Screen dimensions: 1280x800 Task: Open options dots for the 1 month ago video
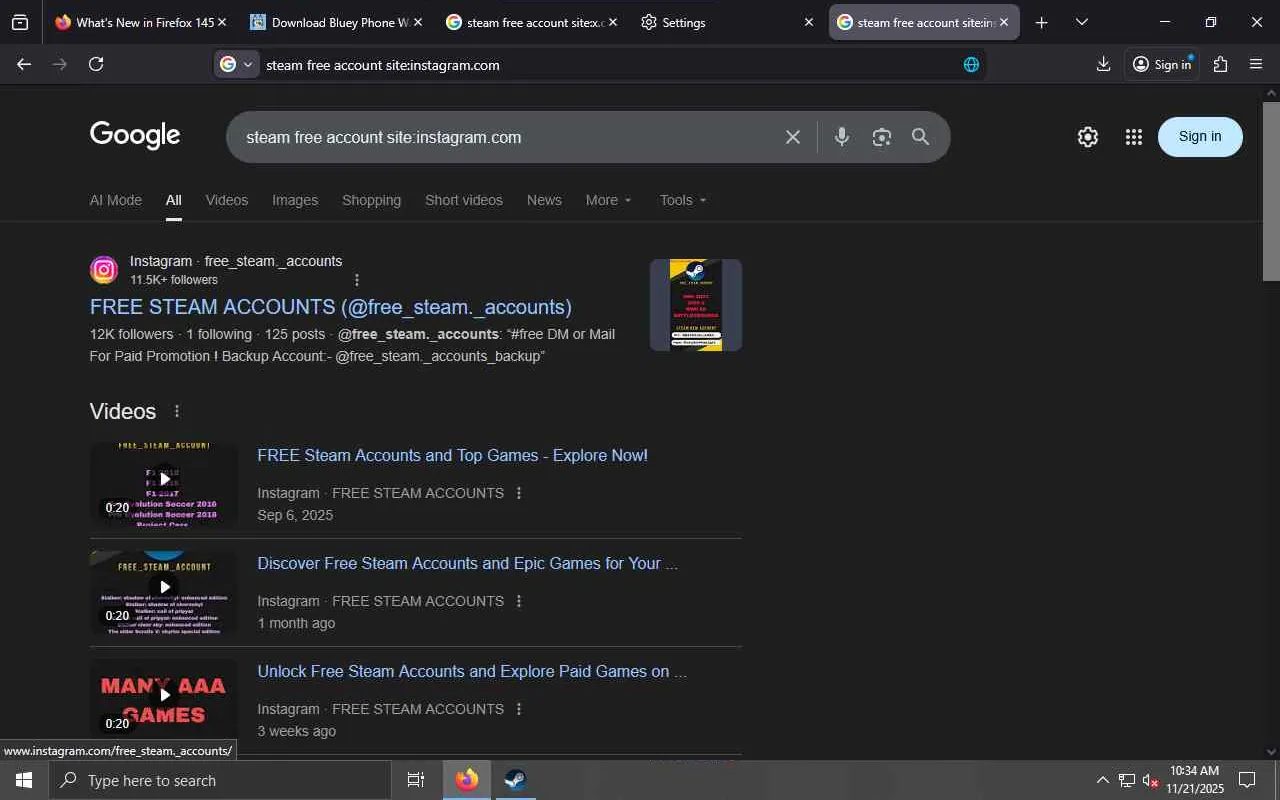coord(518,601)
